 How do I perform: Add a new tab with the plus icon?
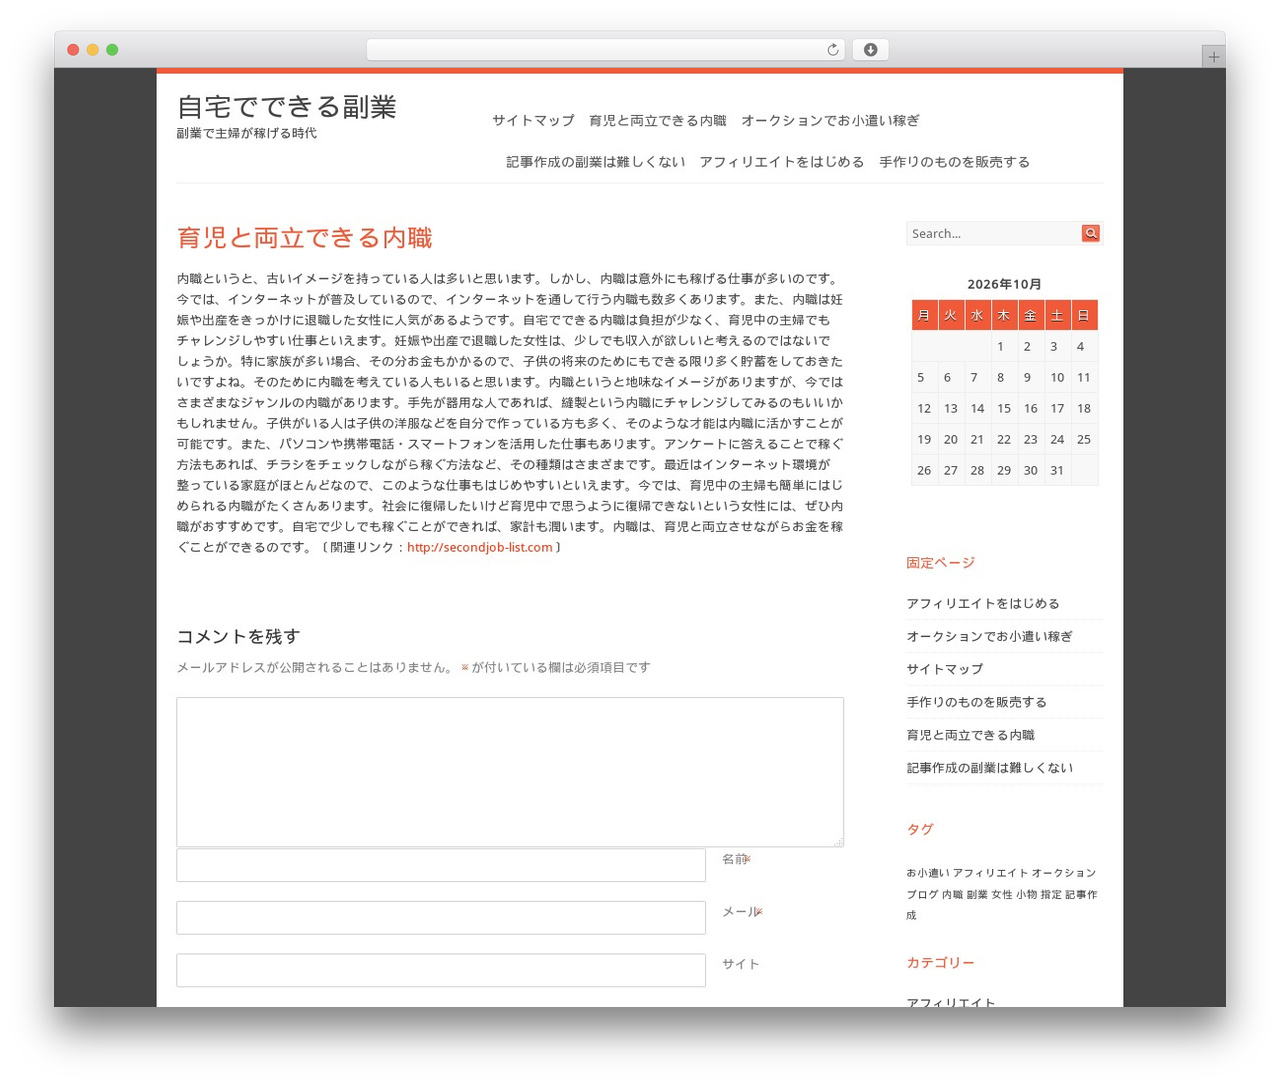pyautogui.click(x=1214, y=57)
